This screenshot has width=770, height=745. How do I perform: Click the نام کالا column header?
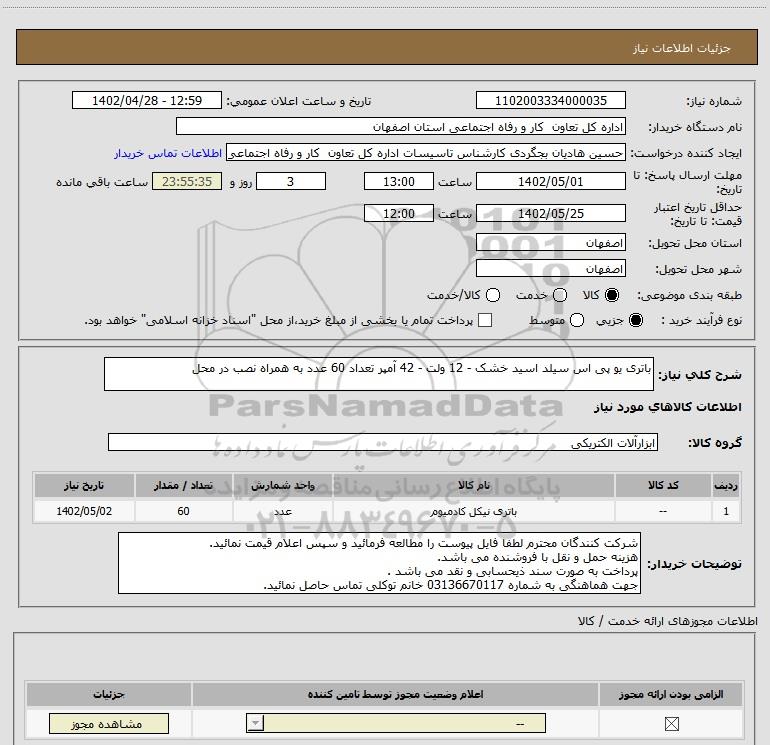click(x=474, y=485)
